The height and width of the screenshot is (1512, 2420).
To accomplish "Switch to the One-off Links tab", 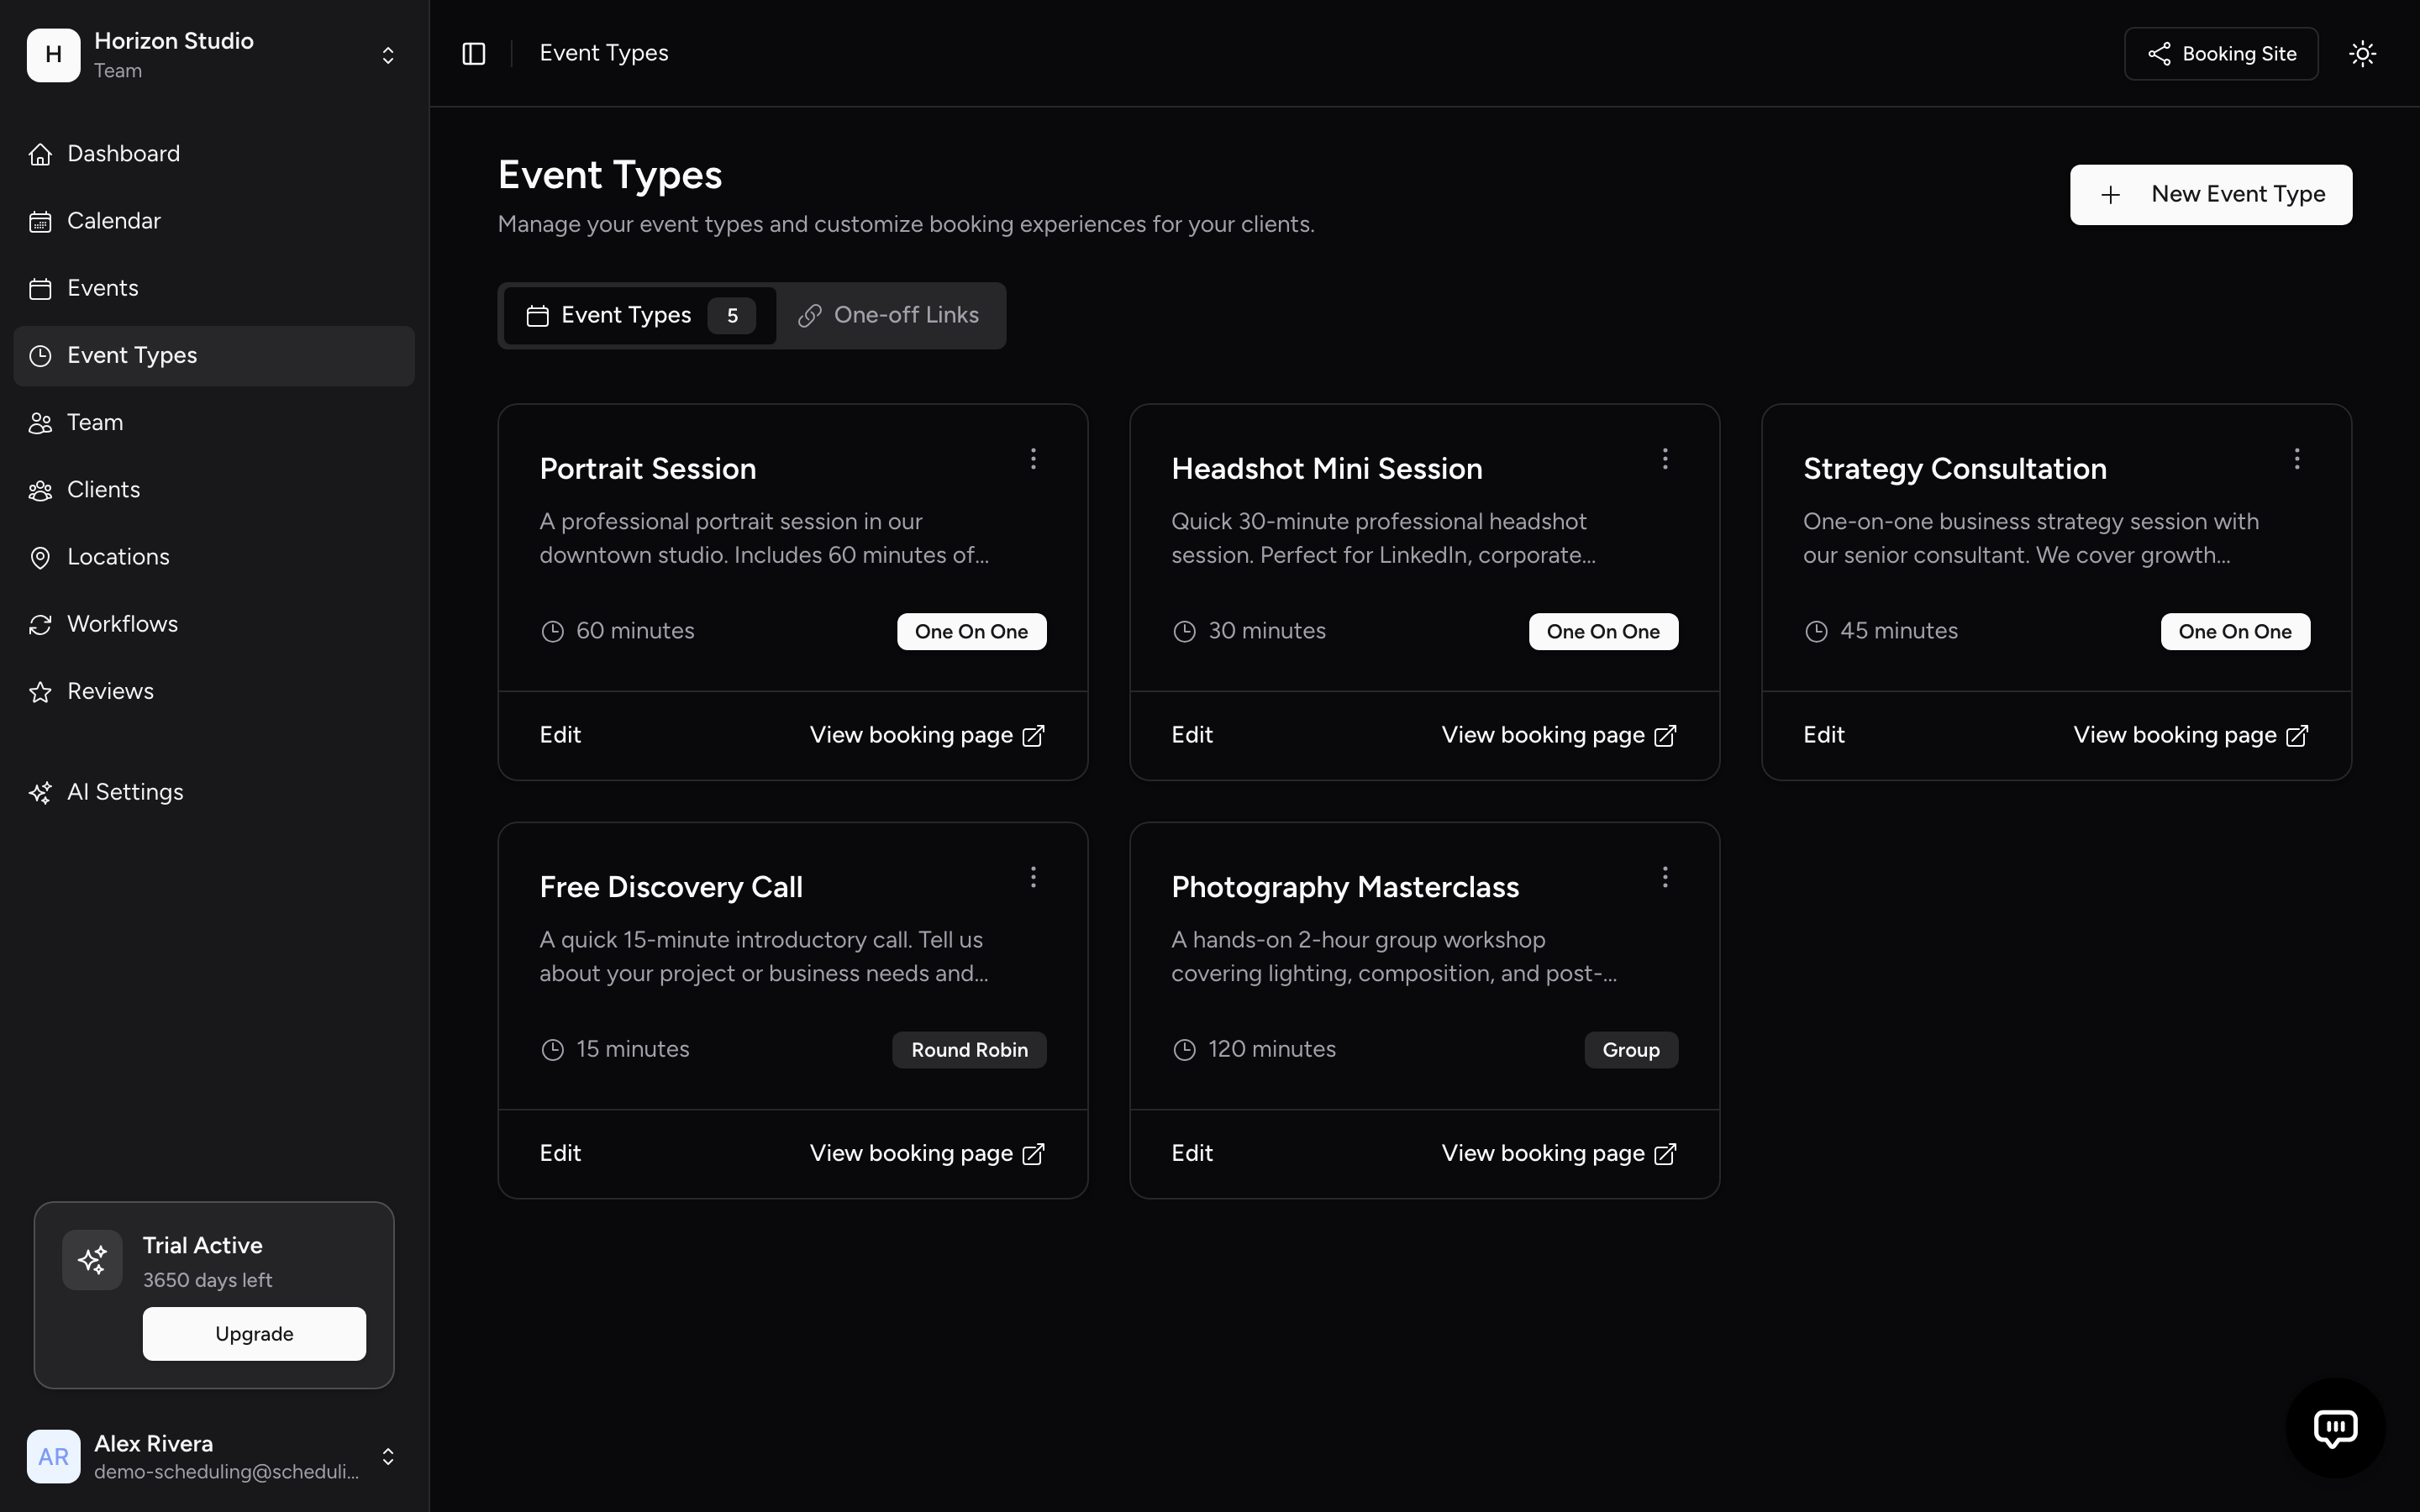I will point(888,316).
